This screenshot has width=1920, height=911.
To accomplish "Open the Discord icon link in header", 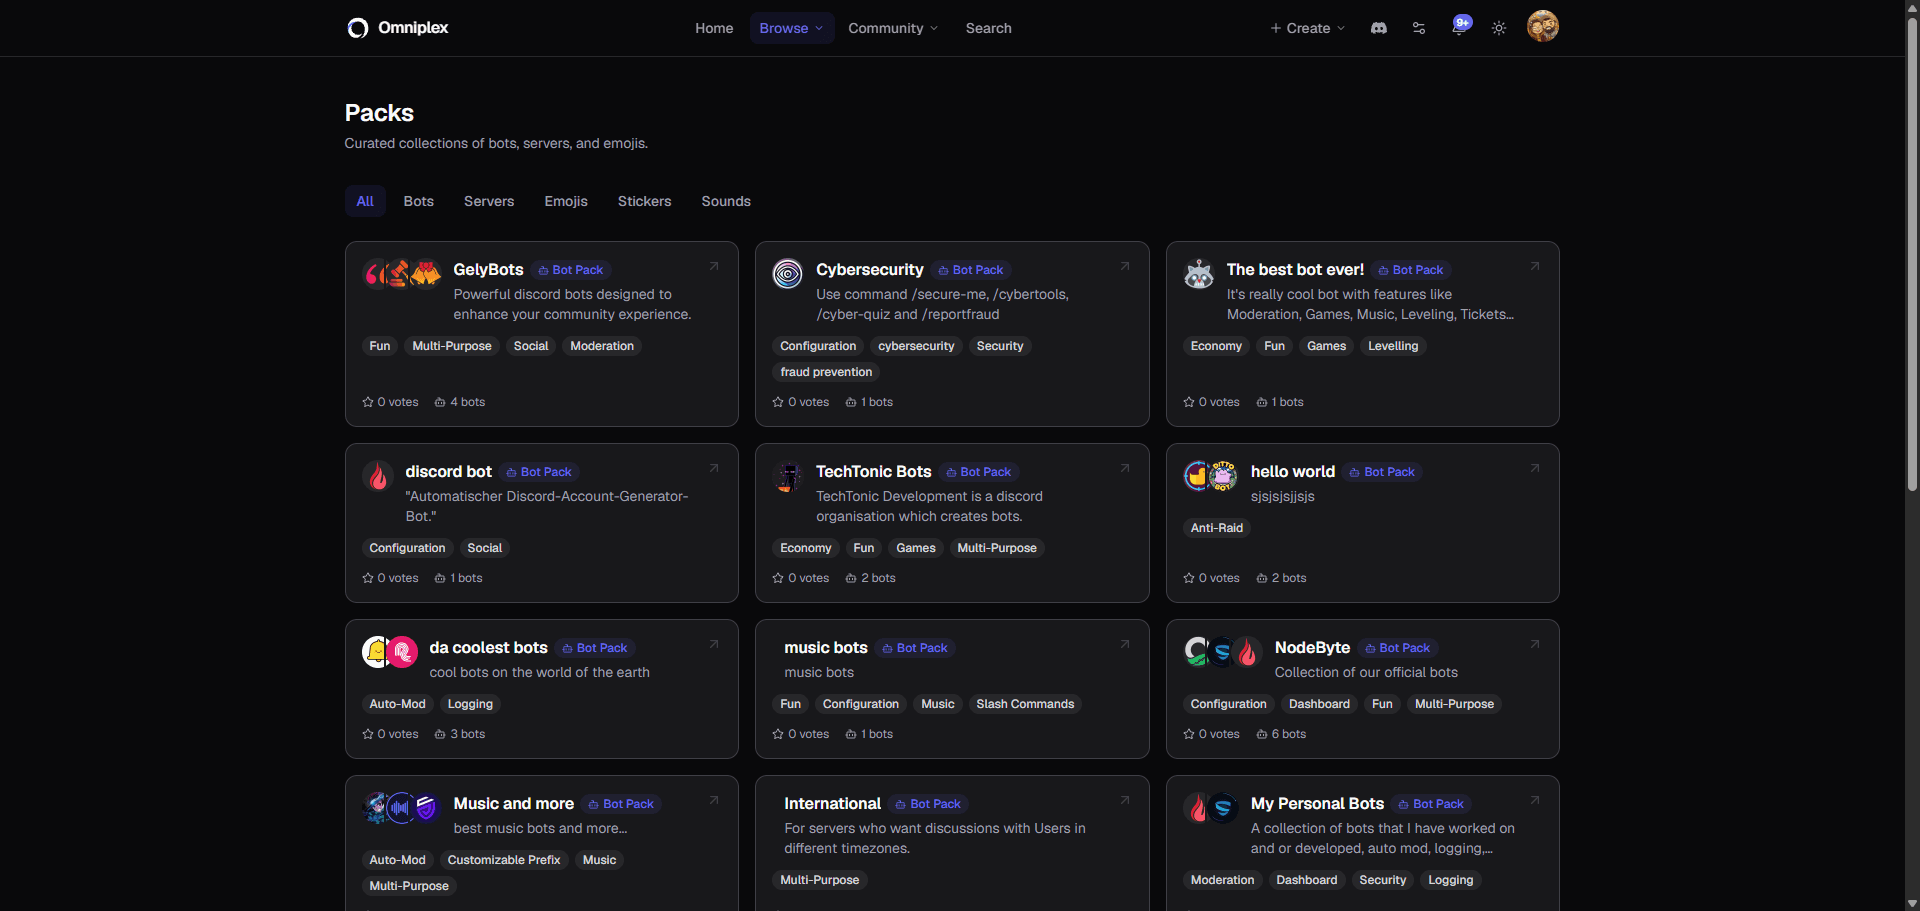I will [x=1379, y=28].
